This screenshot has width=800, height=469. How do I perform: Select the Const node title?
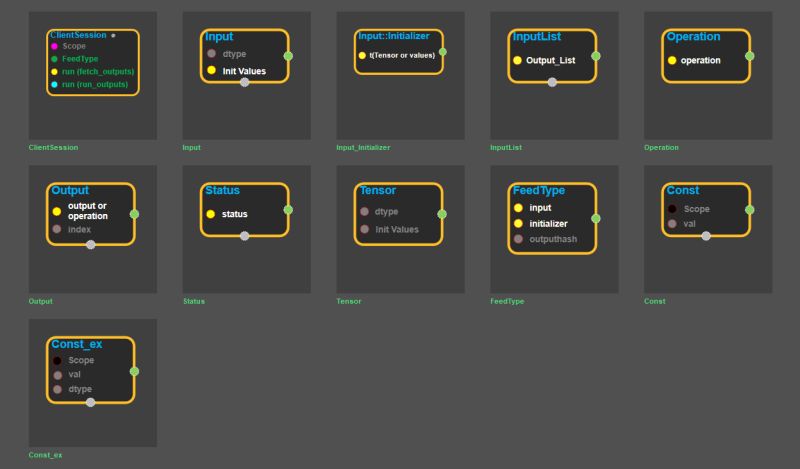pyautogui.click(x=683, y=190)
